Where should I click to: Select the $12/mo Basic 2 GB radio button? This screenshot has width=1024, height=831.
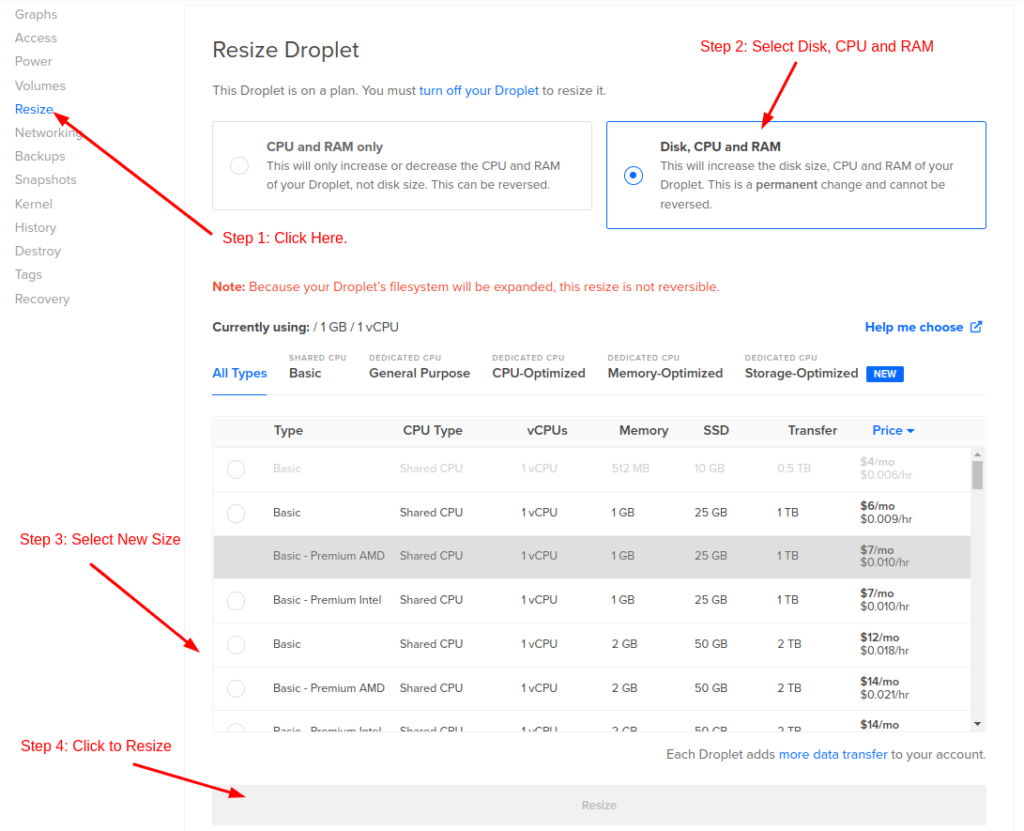coord(236,645)
